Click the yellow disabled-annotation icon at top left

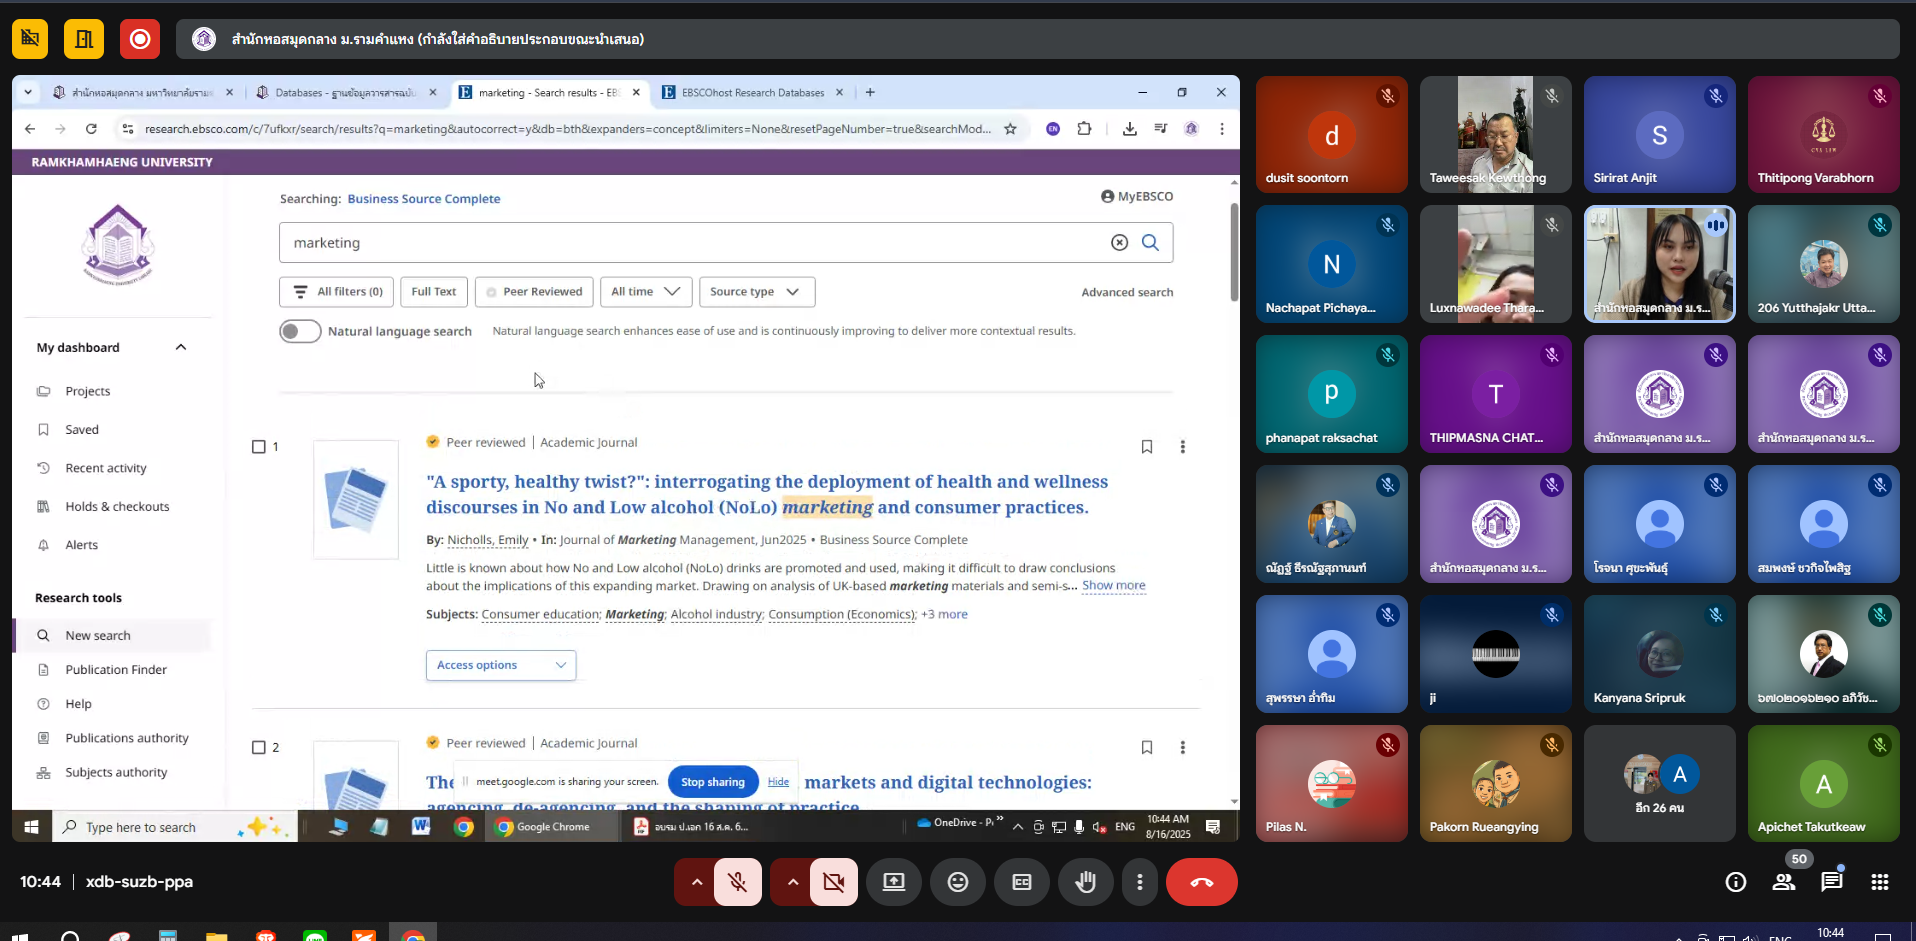(x=30, y=39)
